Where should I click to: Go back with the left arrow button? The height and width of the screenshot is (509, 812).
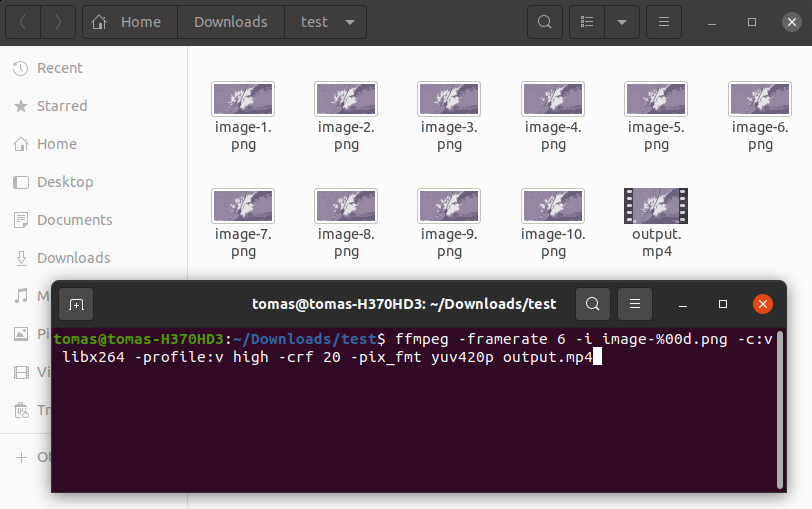pos(23,22)
